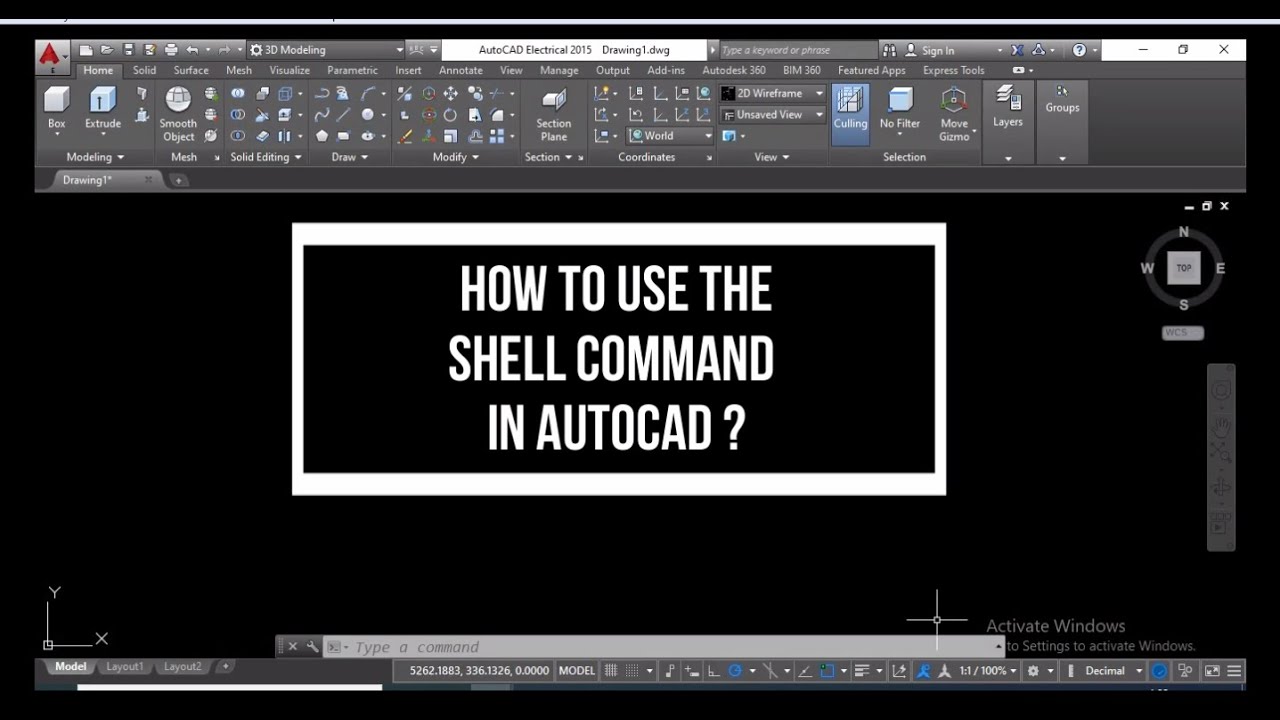Toggle Ortho mode in status bar
Screen dimensions: 1280x720
[x=713, y=671]
